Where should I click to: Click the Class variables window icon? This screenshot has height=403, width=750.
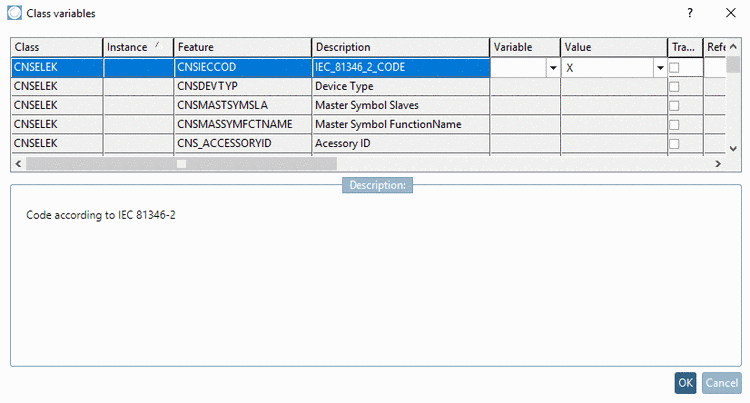point(14,13)
